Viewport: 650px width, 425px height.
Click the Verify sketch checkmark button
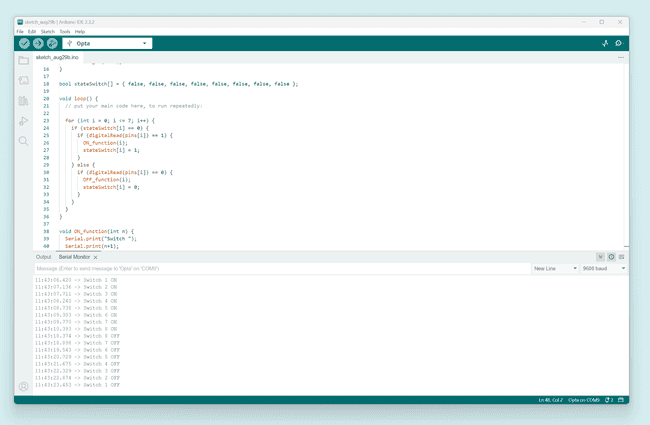pyautogui.click(x=24, y=43)
